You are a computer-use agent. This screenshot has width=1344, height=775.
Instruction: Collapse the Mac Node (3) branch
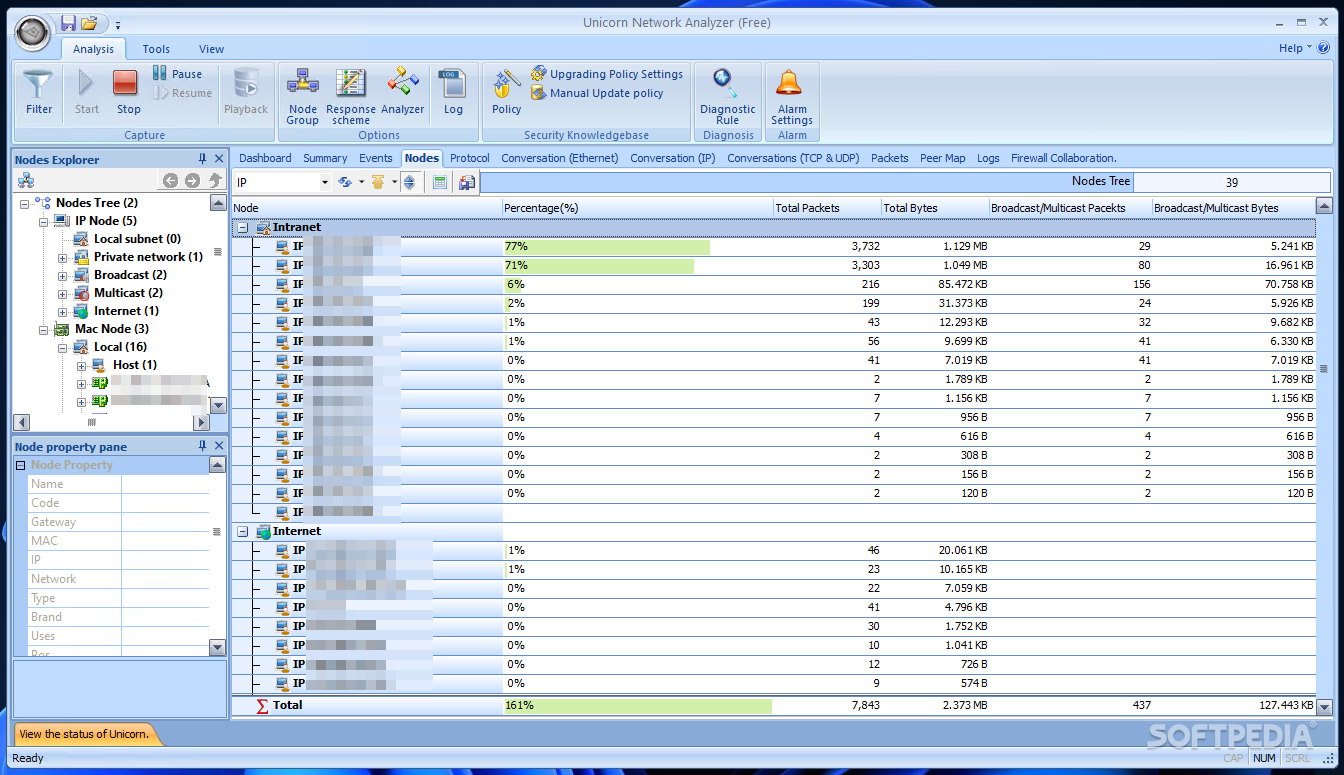point(44,329)
